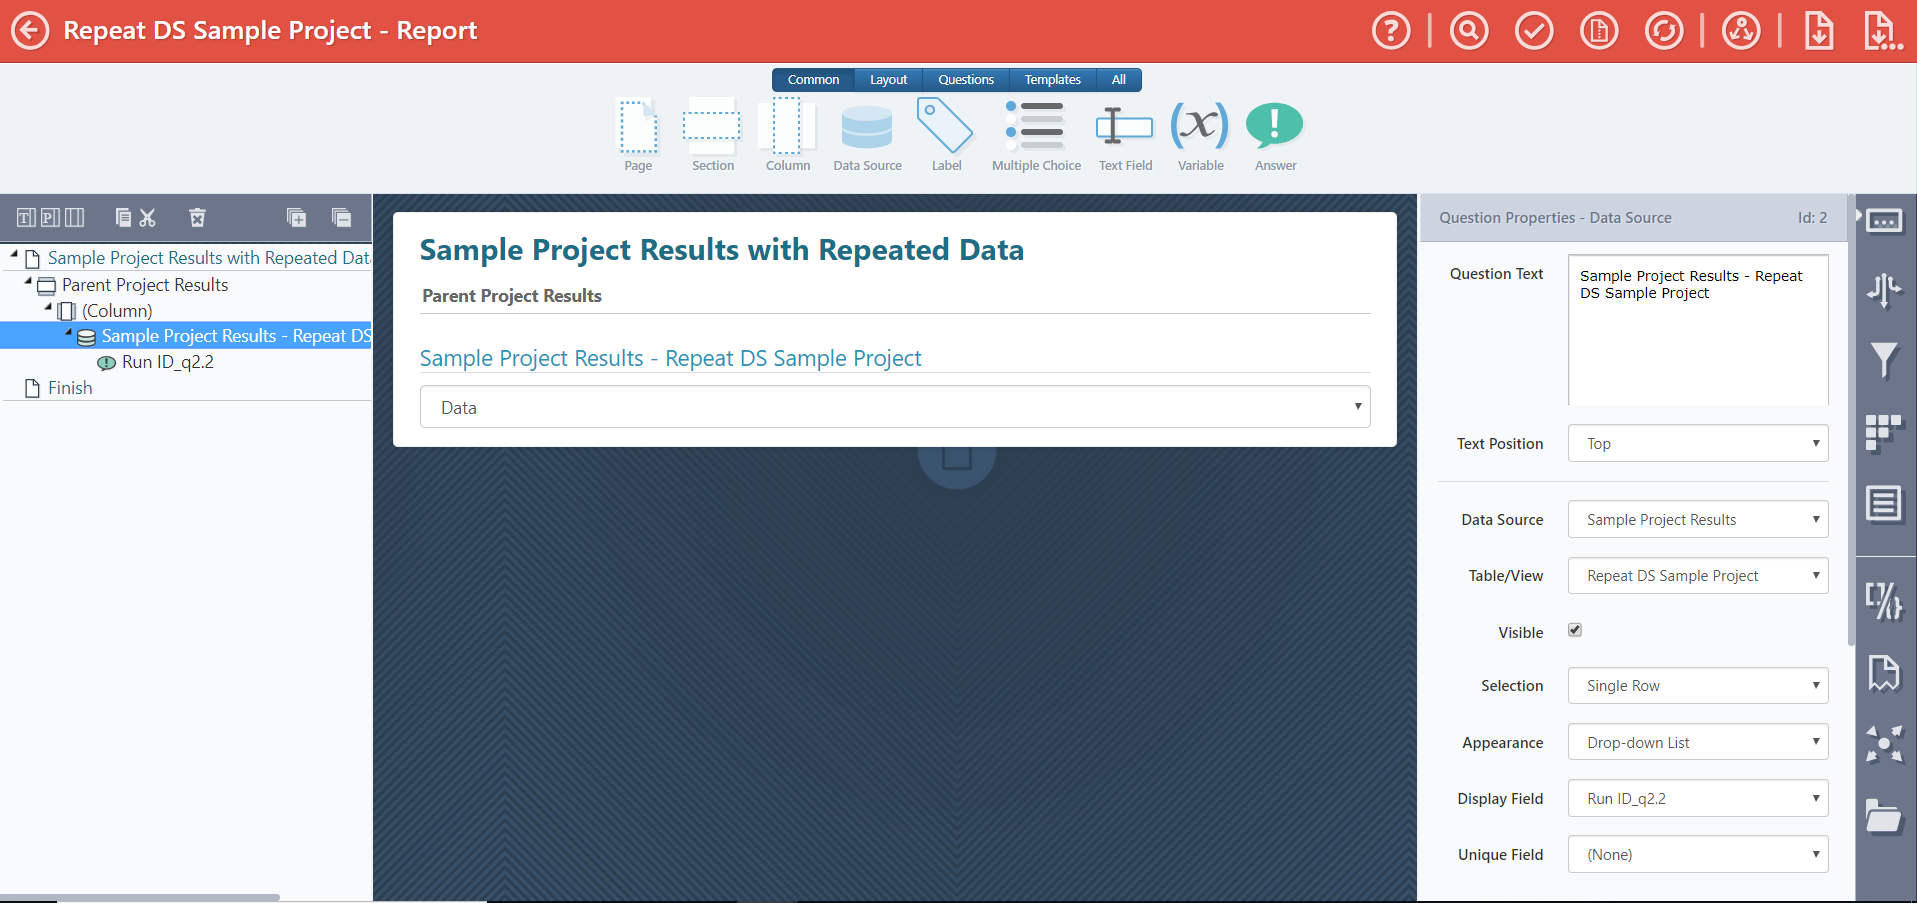Toggle the Visible checkbox
This screenshot has width=1917, height=903.
[x=1575, y=630]
